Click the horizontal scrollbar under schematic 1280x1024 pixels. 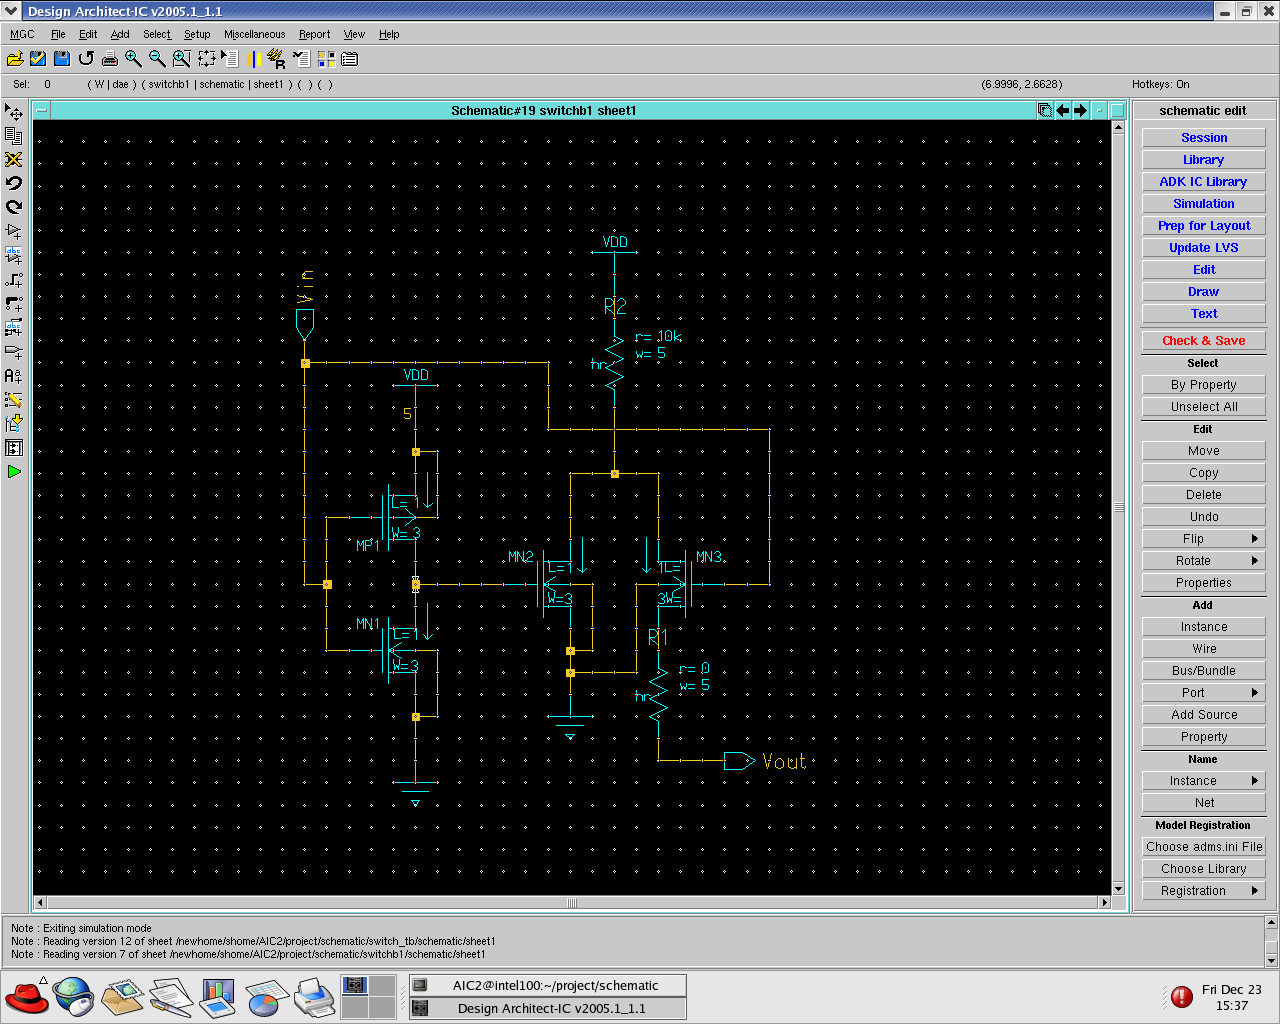pos(572,903)
